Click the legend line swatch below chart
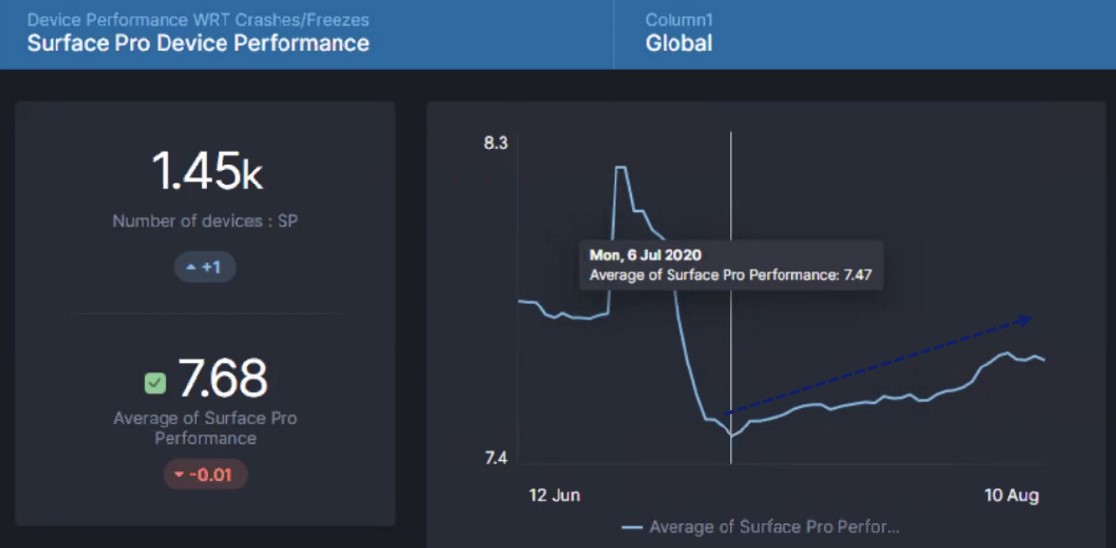The height and width of the screenshot is (548, 1116). 631,527
